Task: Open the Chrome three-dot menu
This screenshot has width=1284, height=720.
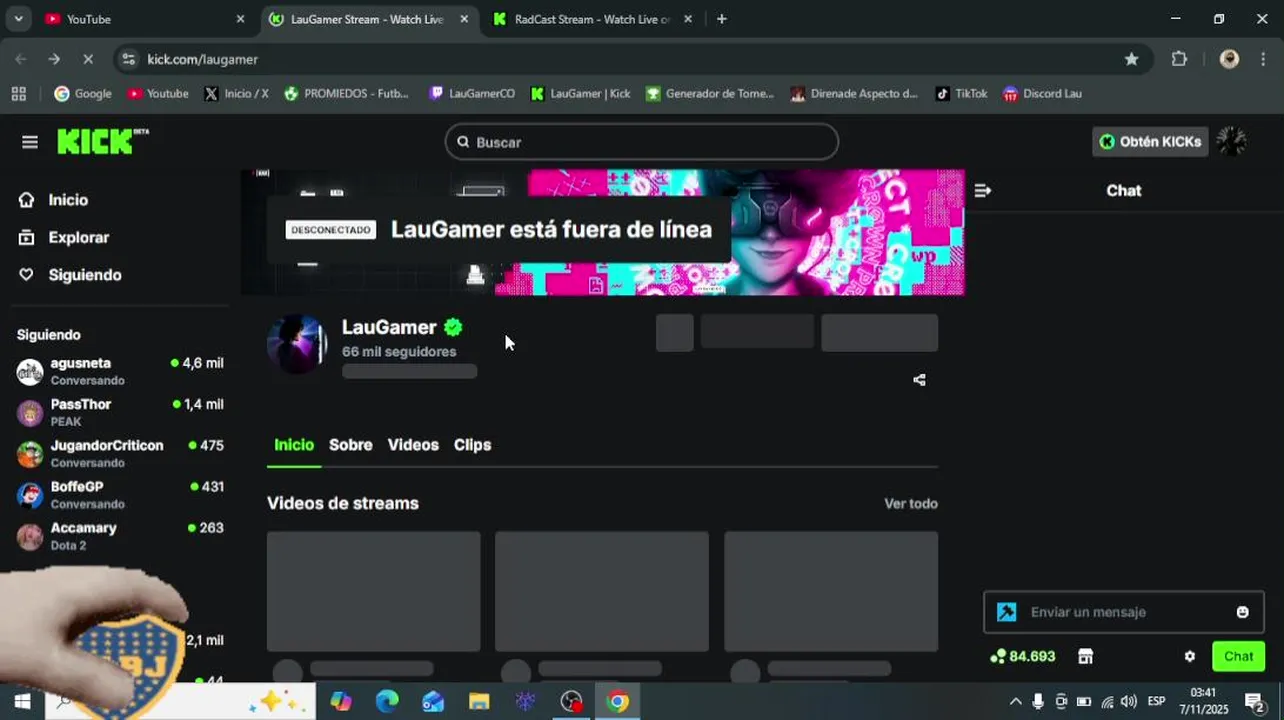Action: coord(1262,59)
